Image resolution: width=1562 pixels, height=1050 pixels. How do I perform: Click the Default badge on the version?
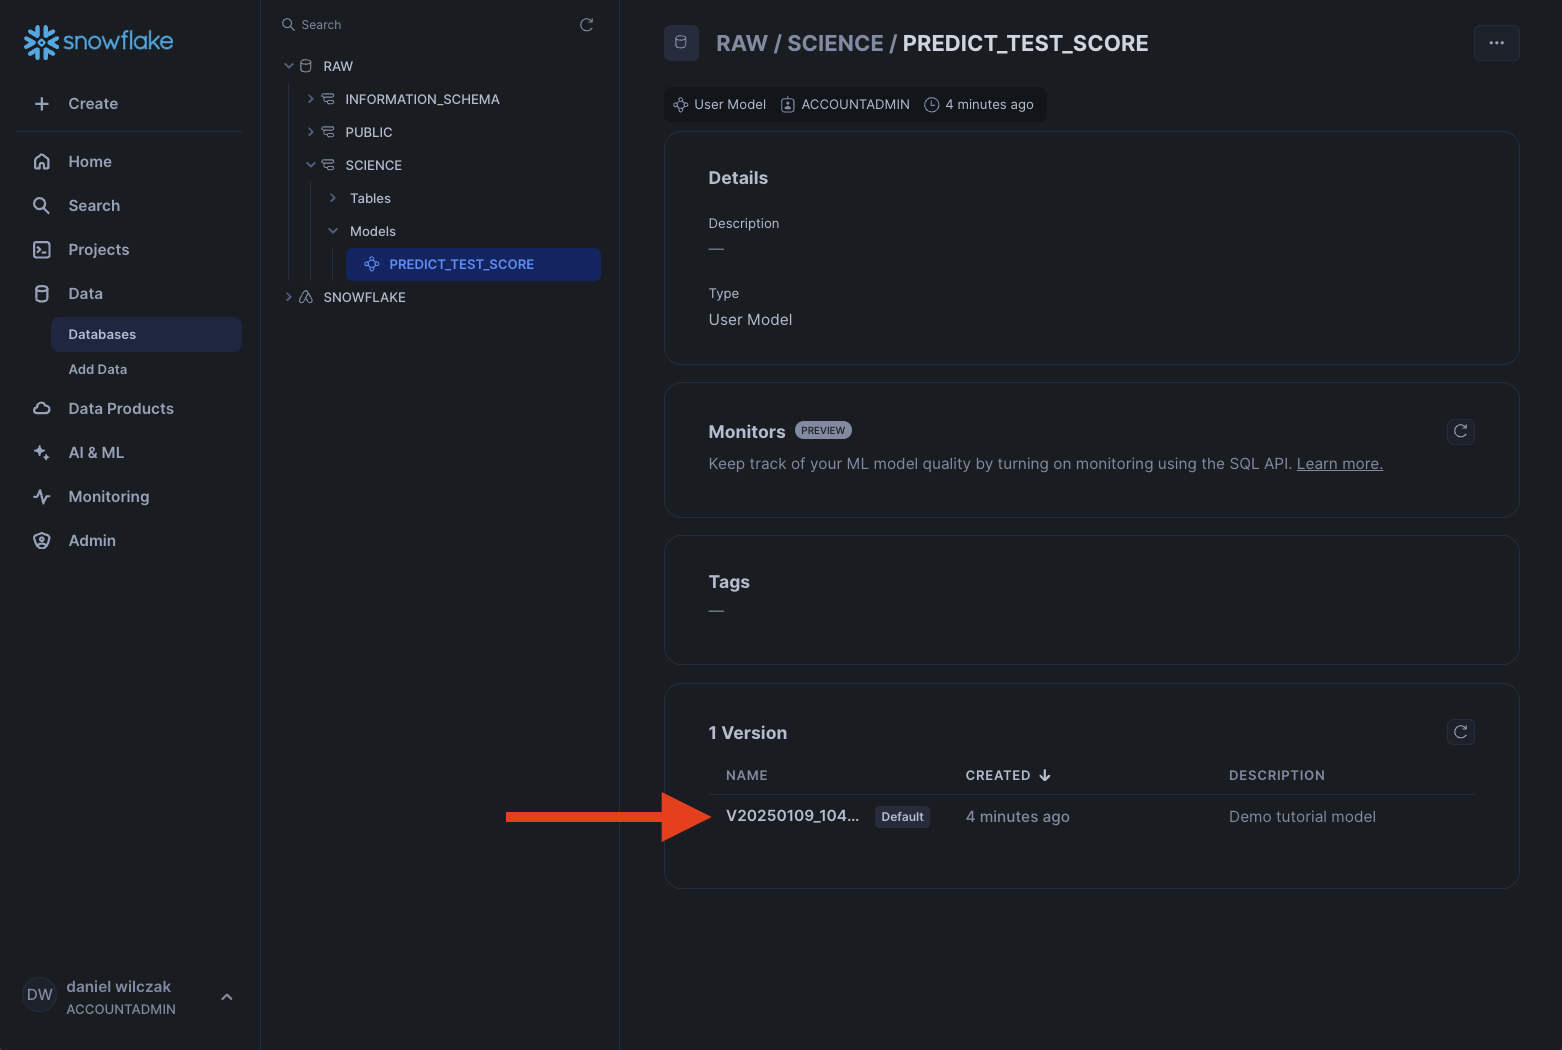[902, 817]
